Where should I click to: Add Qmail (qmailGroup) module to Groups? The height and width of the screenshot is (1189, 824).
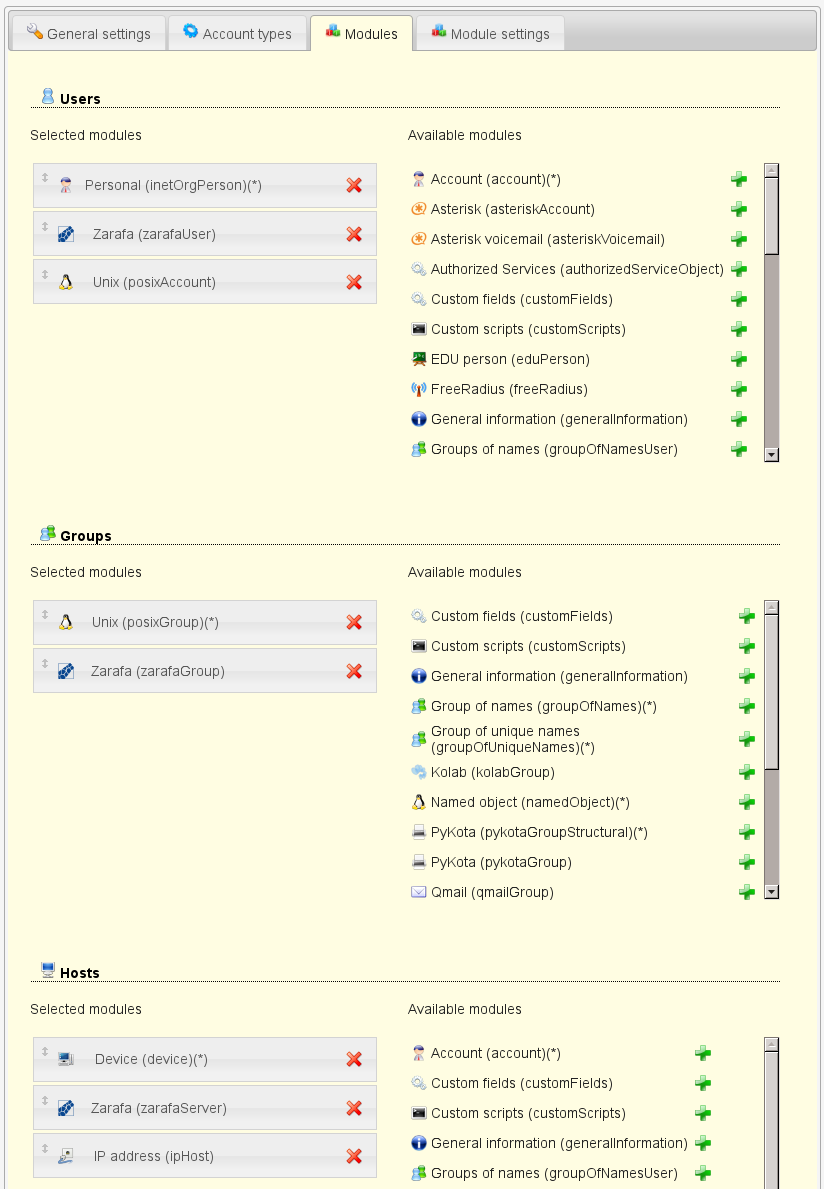[746, 892]
